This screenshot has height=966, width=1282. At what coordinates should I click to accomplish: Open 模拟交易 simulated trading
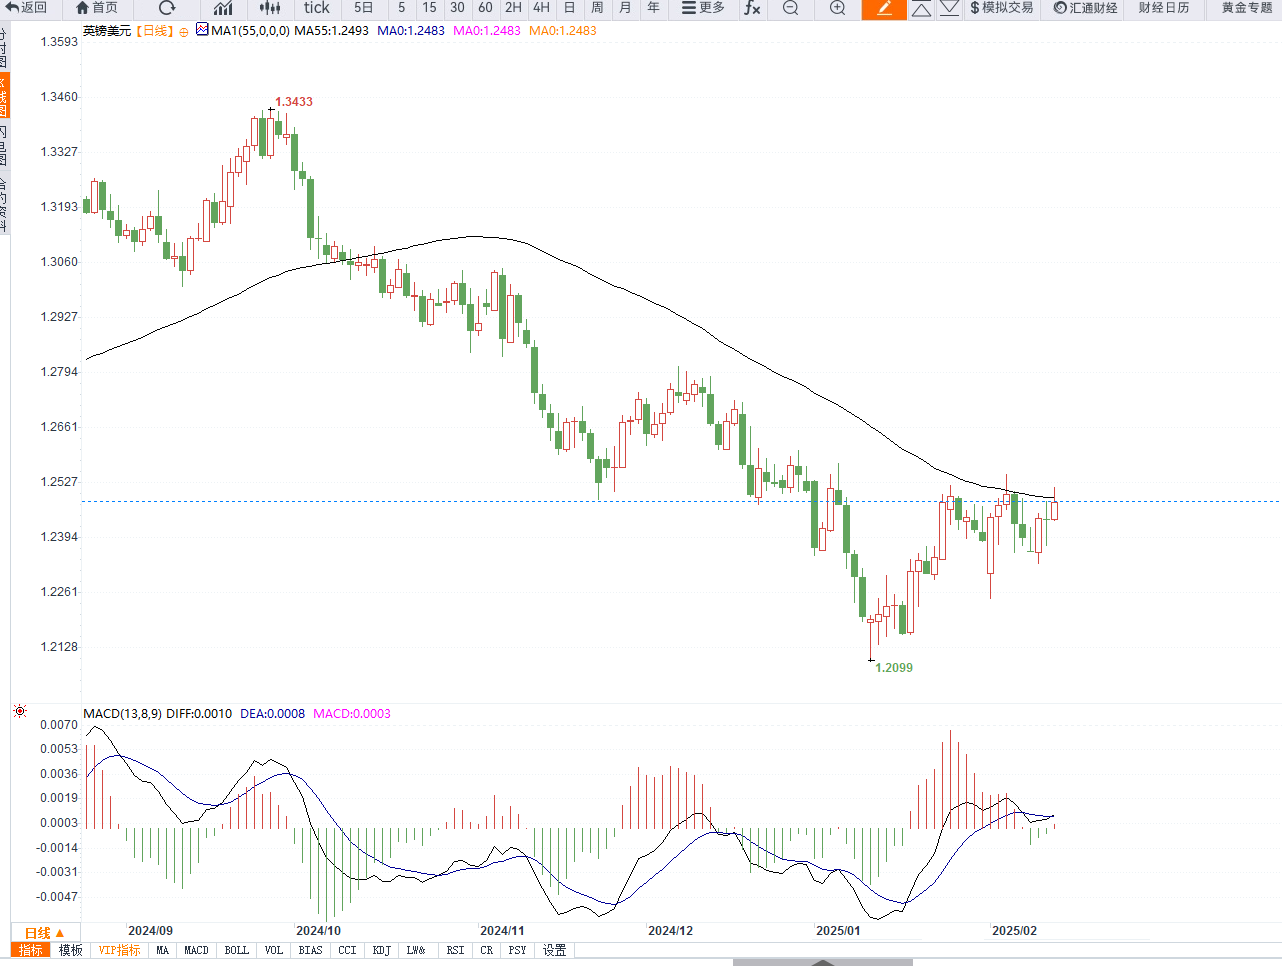[x=1001, y=8]
